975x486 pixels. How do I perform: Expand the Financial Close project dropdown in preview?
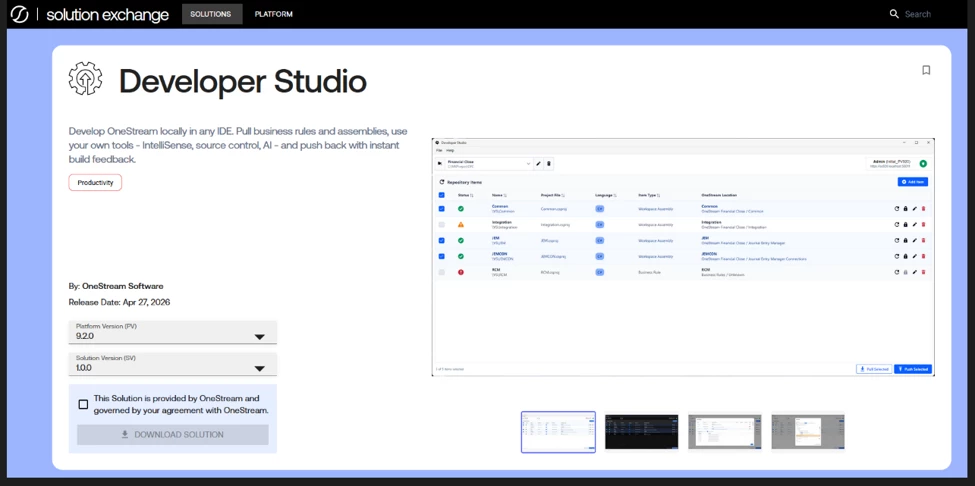tap(529, 163)
